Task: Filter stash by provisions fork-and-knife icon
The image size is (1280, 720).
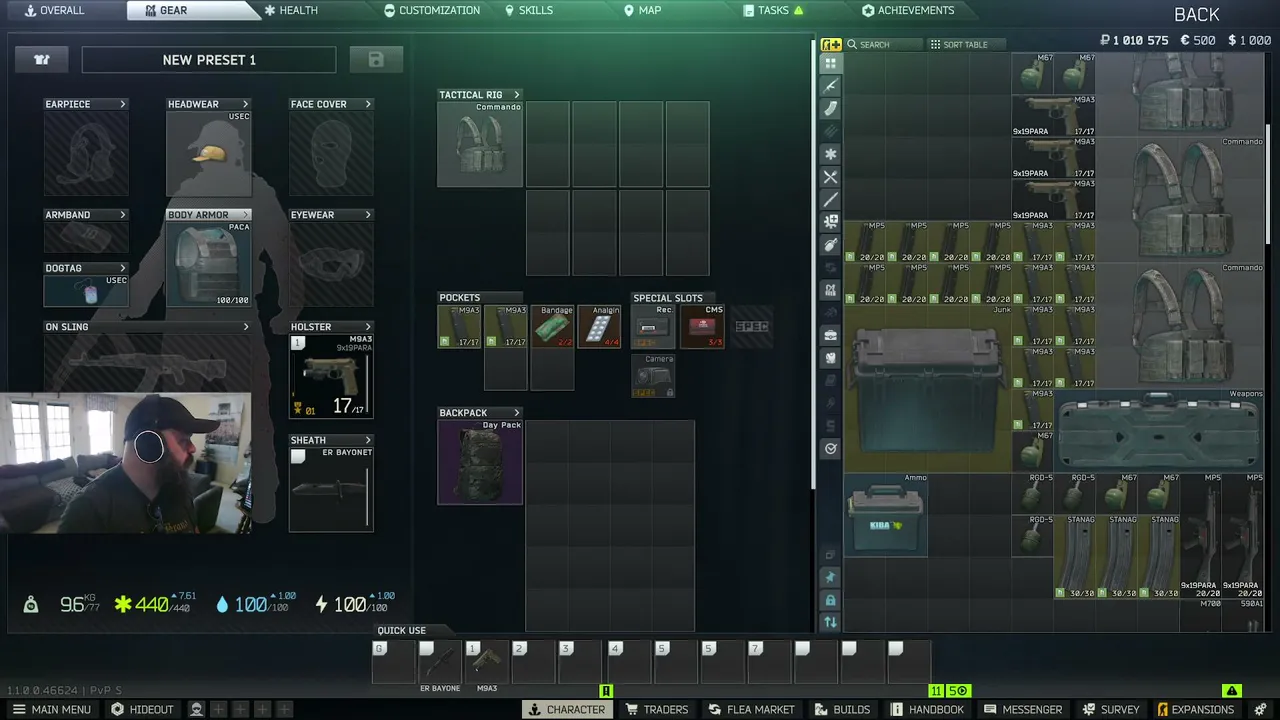Action: tap(830, 177)
